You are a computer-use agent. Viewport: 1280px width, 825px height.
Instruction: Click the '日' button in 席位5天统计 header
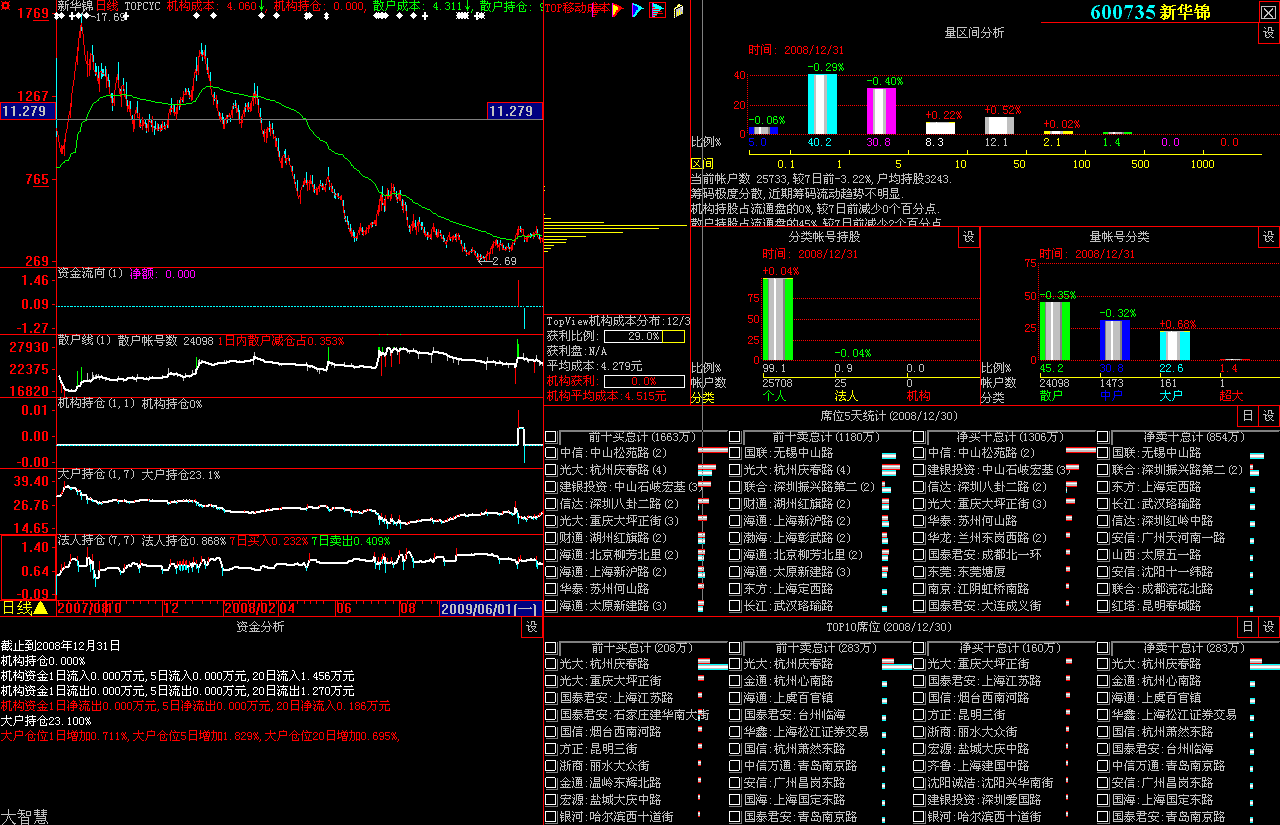pyautogui.click(x=1247, y=416)
